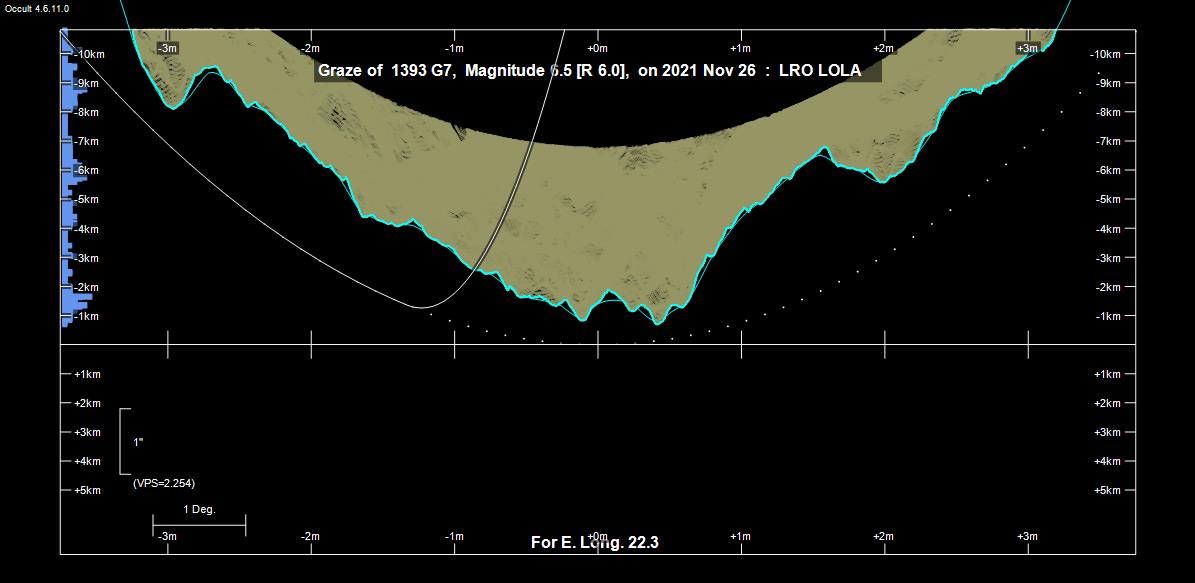1195x583 pixels.
Task: Click the highlighted -3m label on the top axis
Action: pos(168,48)
